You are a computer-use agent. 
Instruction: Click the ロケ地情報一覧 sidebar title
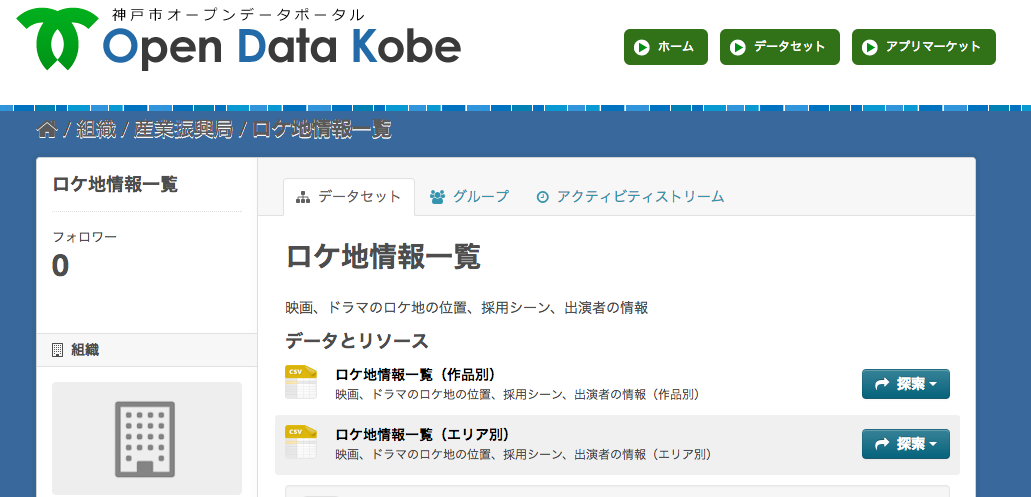(x=115, y=185)
